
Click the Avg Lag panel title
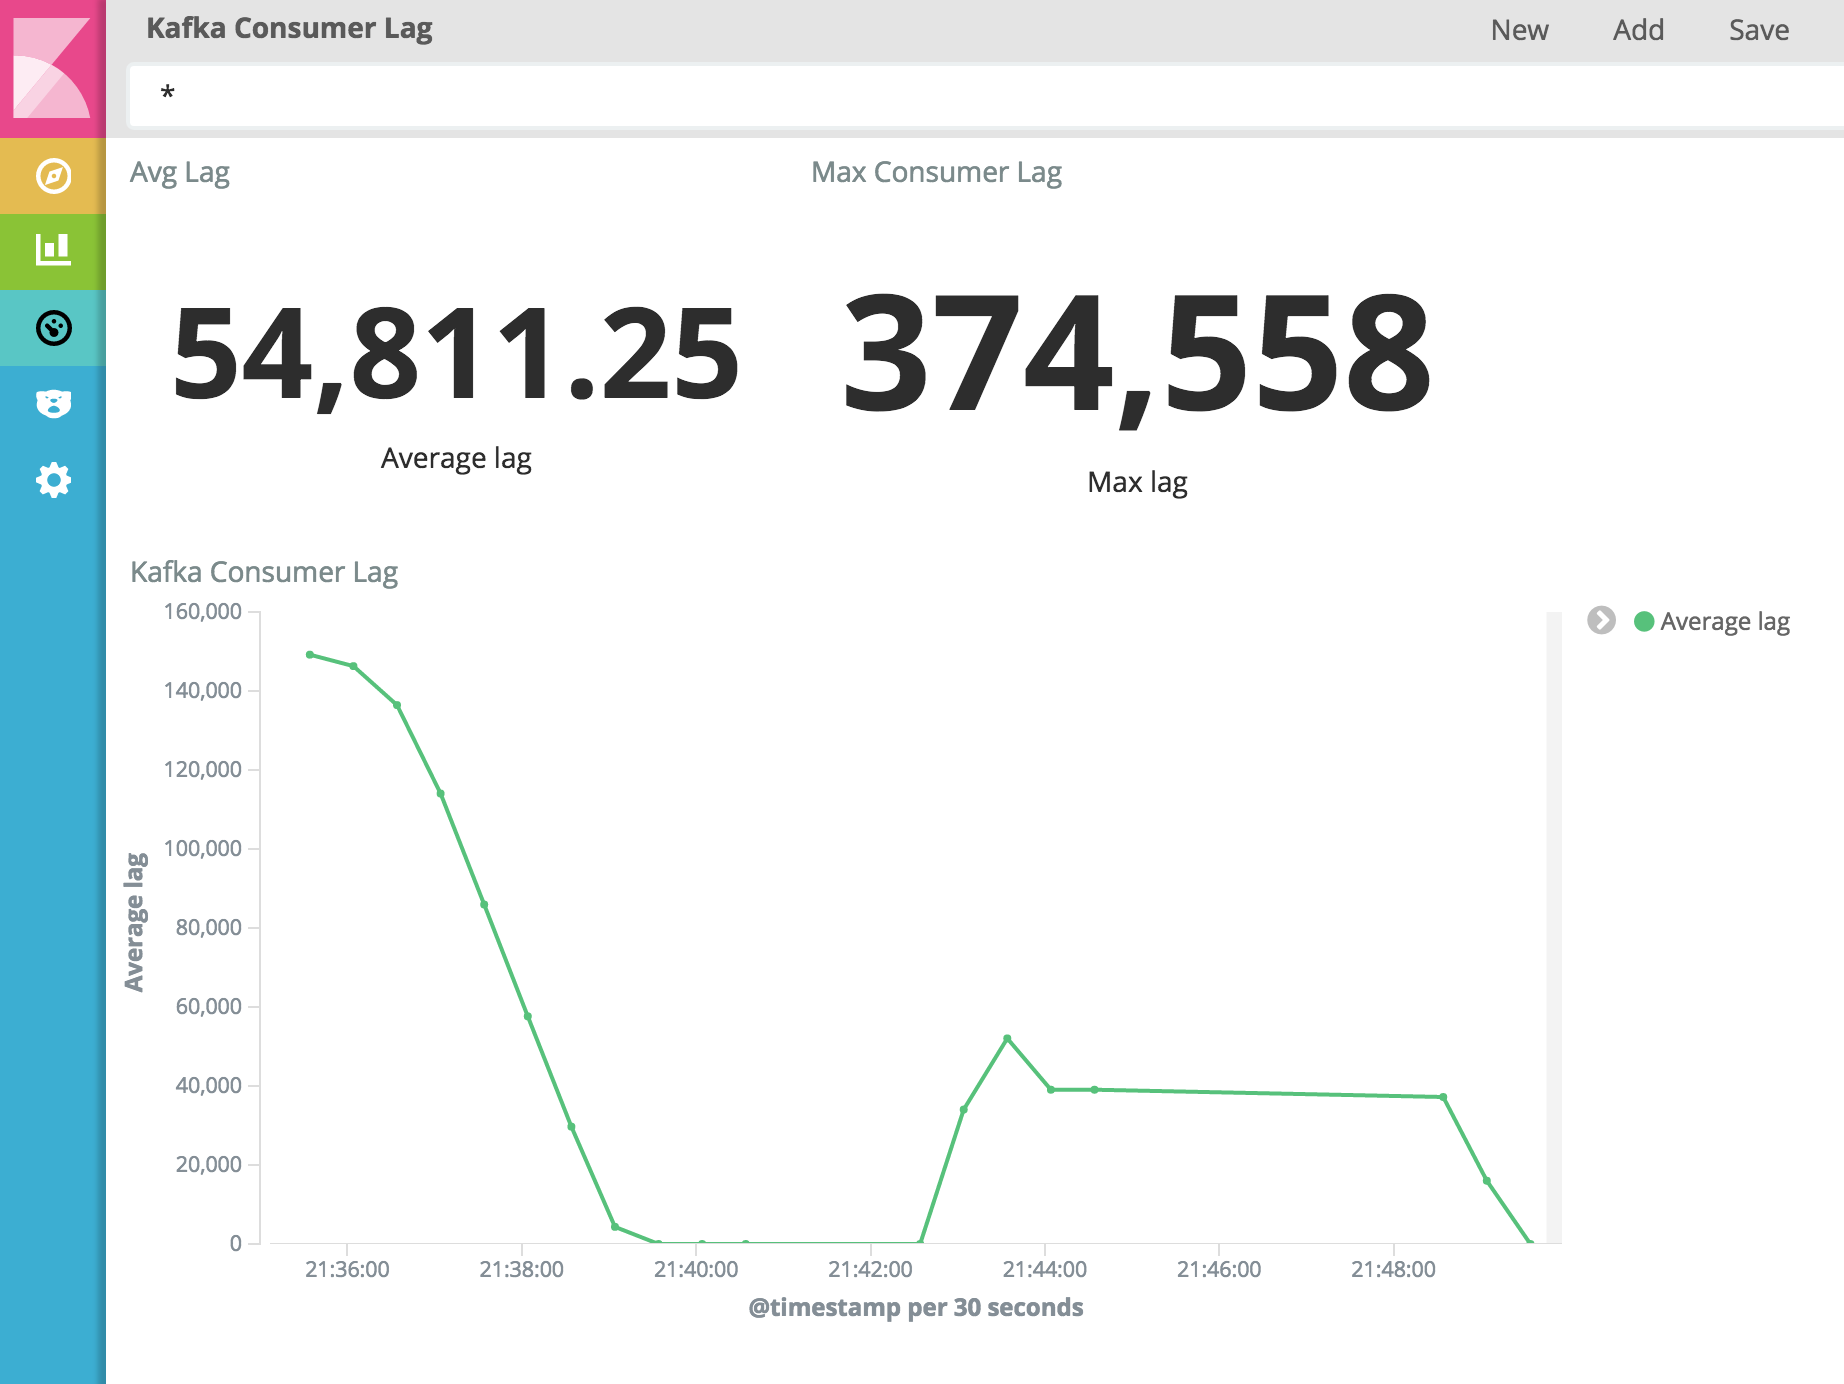click(x=180, y=173)
